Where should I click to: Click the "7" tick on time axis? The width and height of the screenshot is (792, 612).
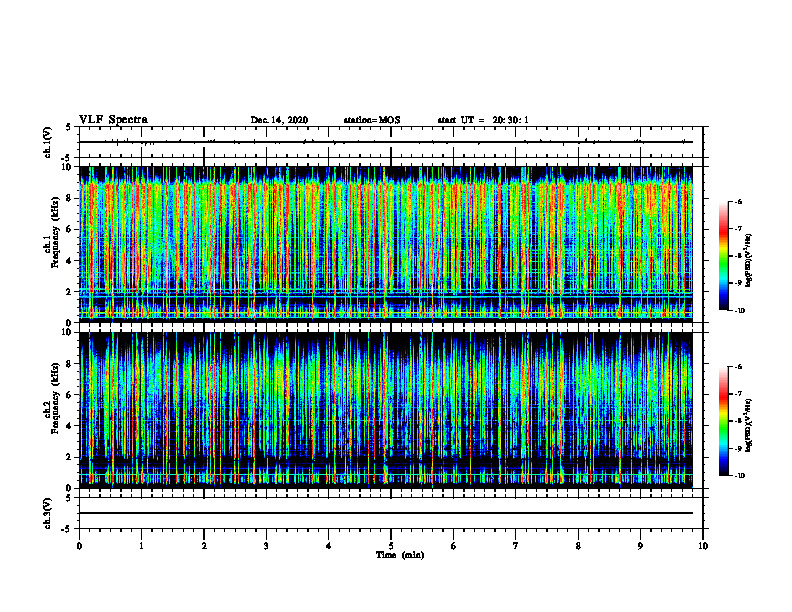[516, 546]
